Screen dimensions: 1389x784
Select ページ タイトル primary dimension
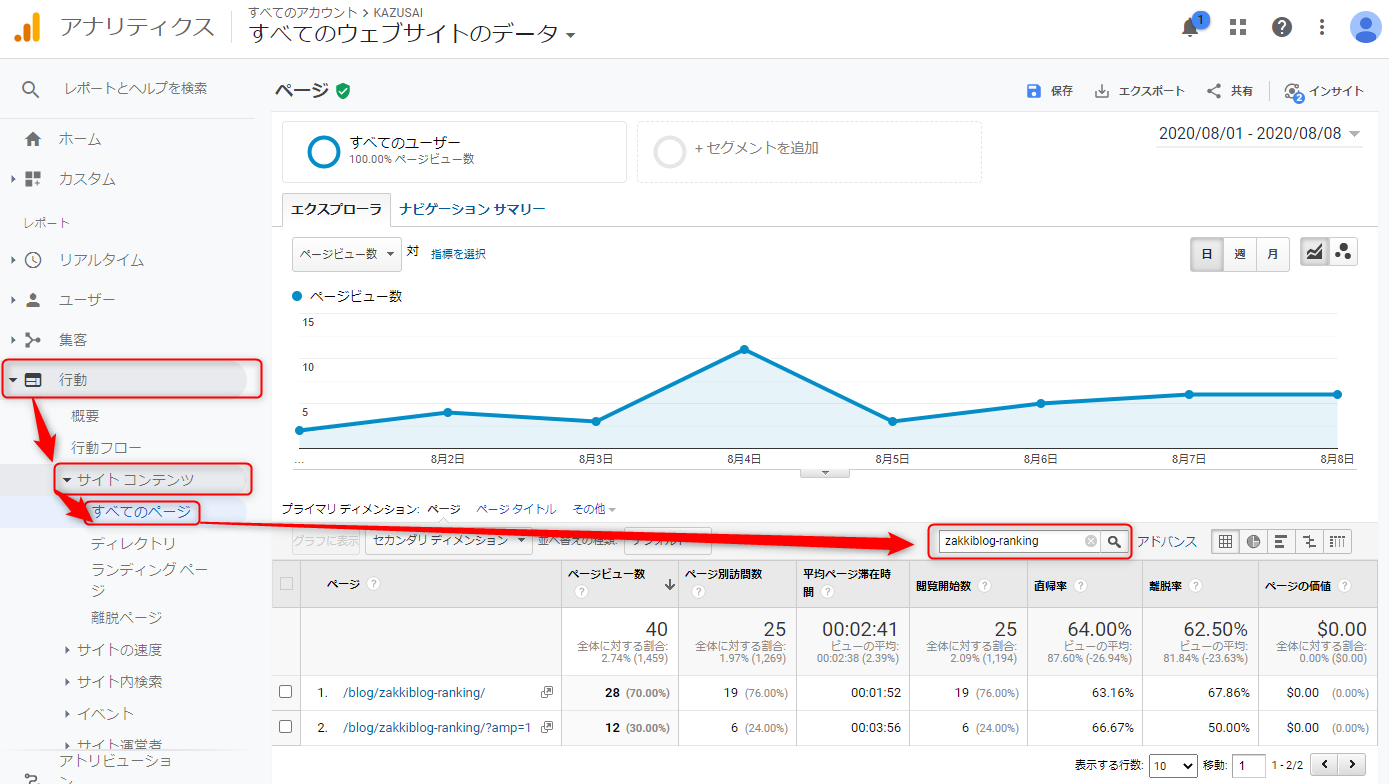coord(516,509)
